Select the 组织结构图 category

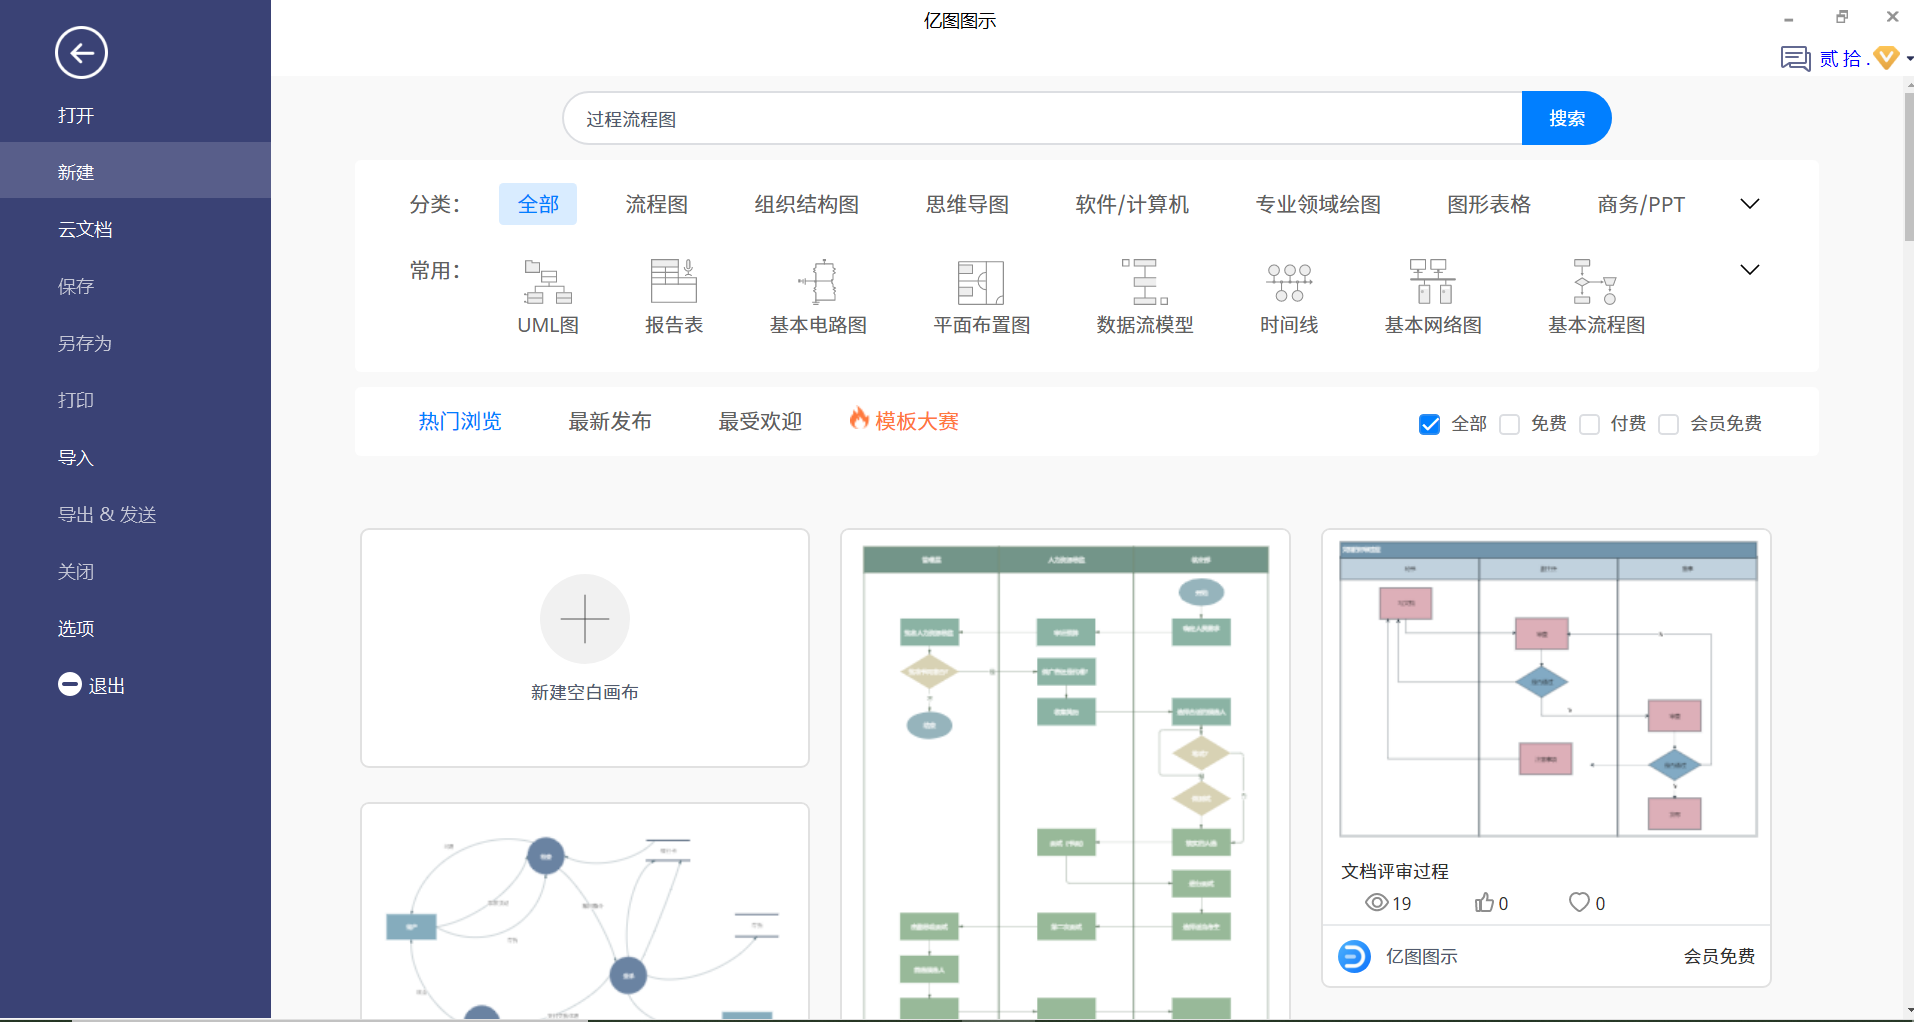tap(807, 204)
